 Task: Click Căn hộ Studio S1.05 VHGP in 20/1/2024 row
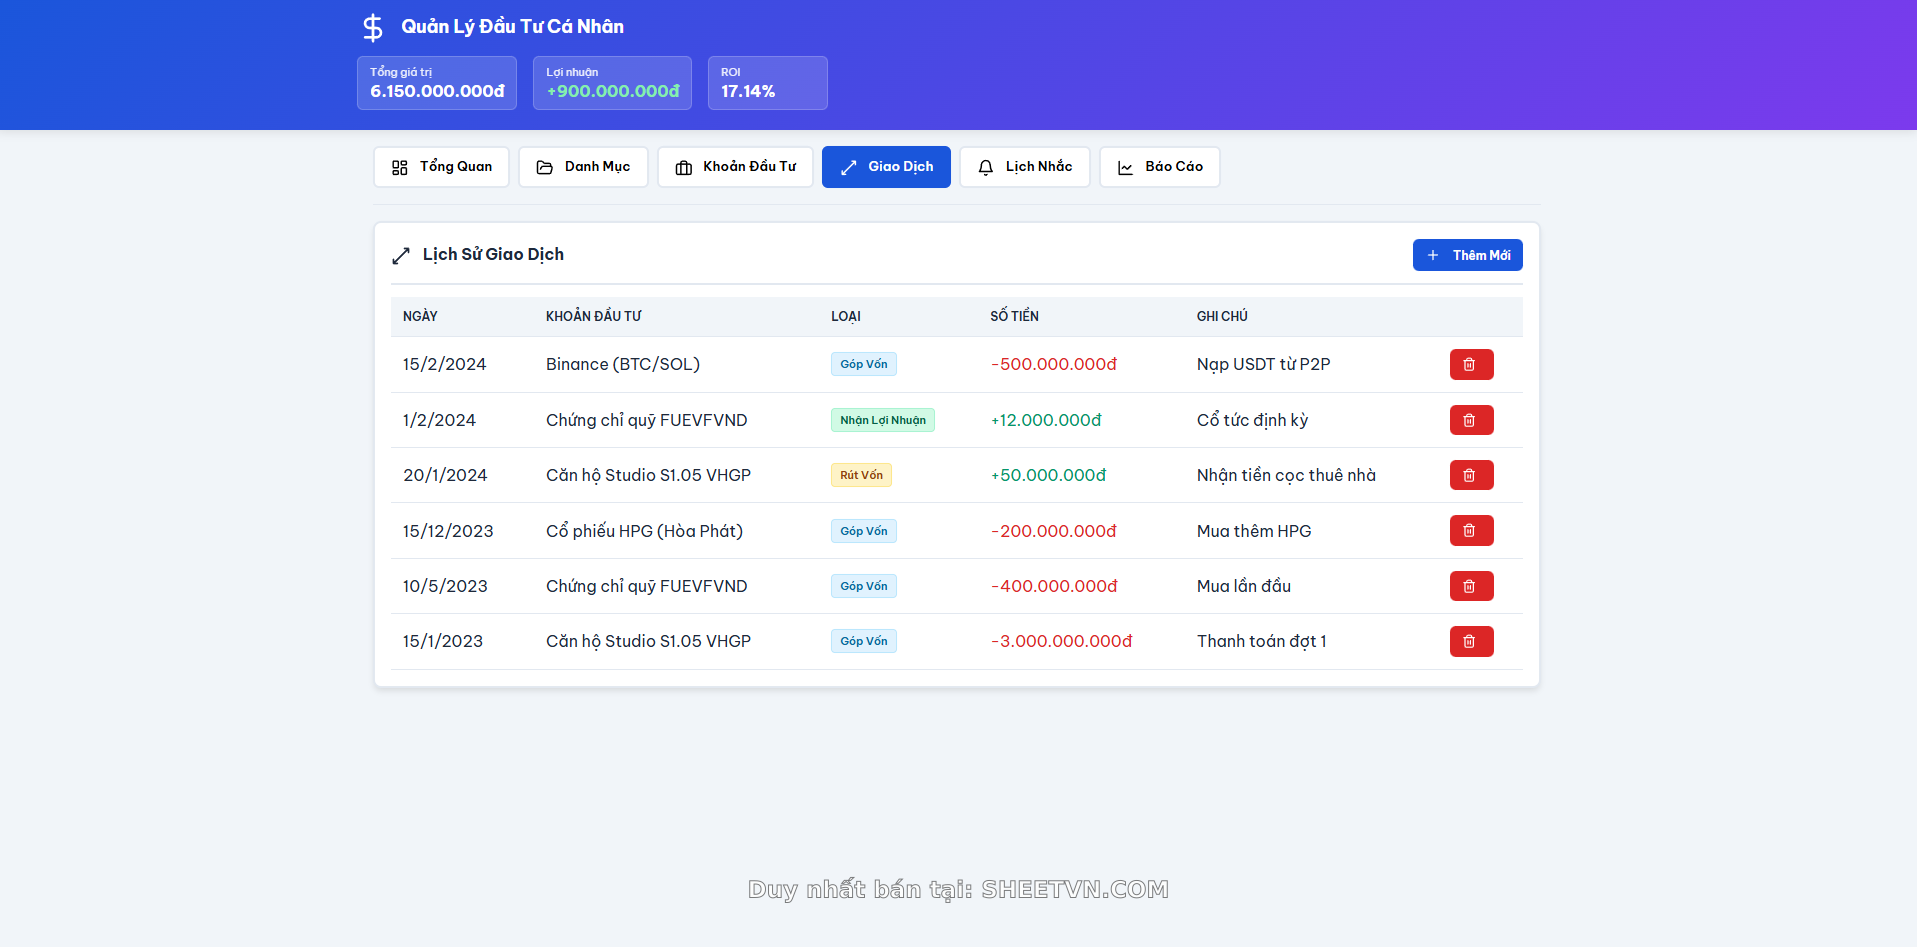pos(648,475)
